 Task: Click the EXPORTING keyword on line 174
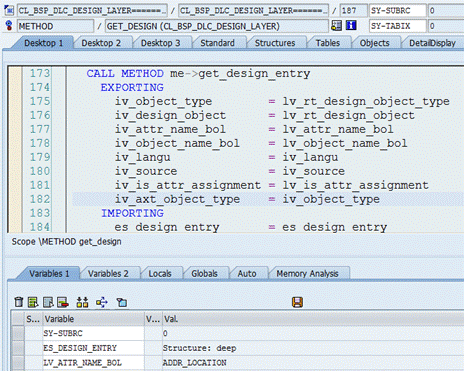click(x=132, y=87)
